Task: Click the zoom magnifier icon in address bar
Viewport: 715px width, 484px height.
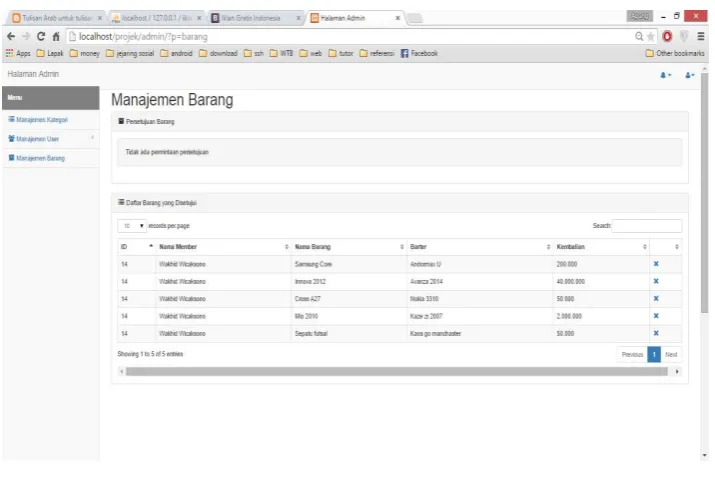Action: (x=639, y=36)
